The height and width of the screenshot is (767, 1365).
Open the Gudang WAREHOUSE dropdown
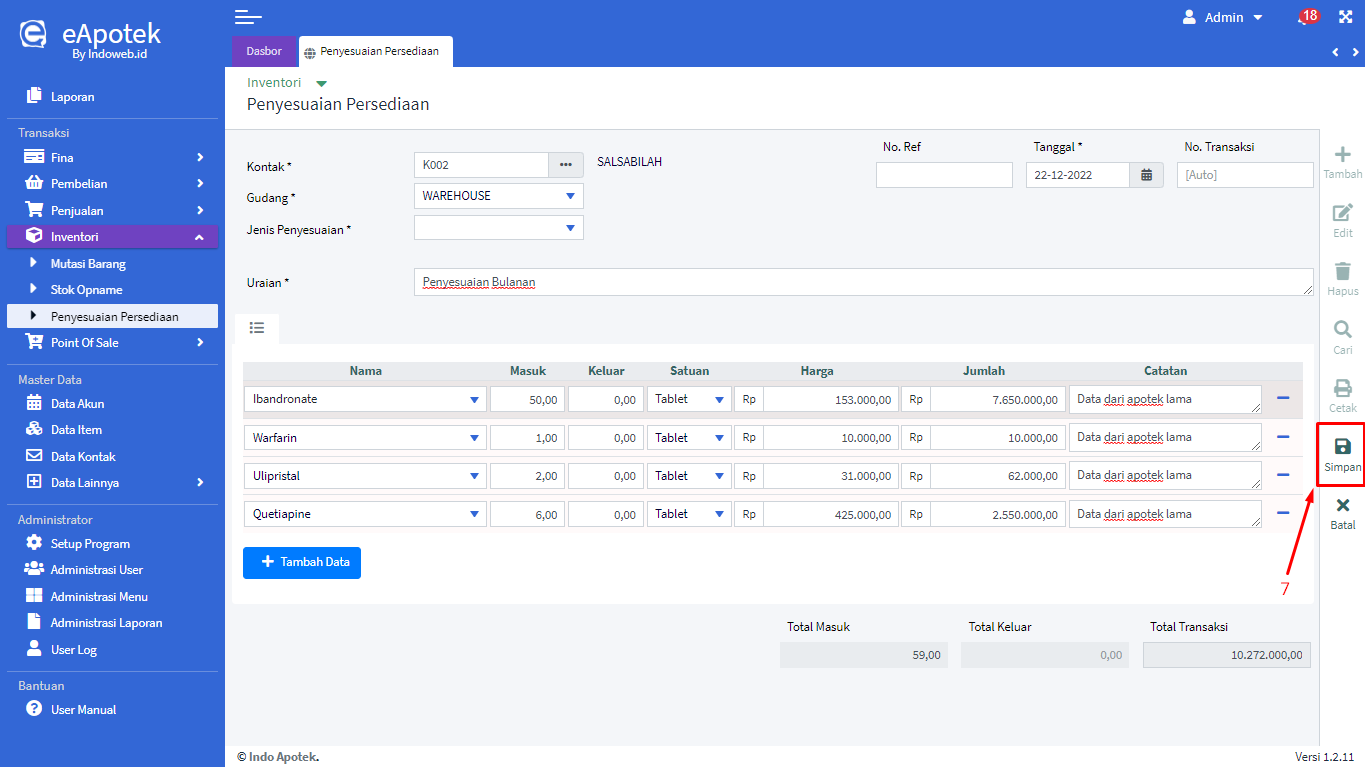point(498,196)
